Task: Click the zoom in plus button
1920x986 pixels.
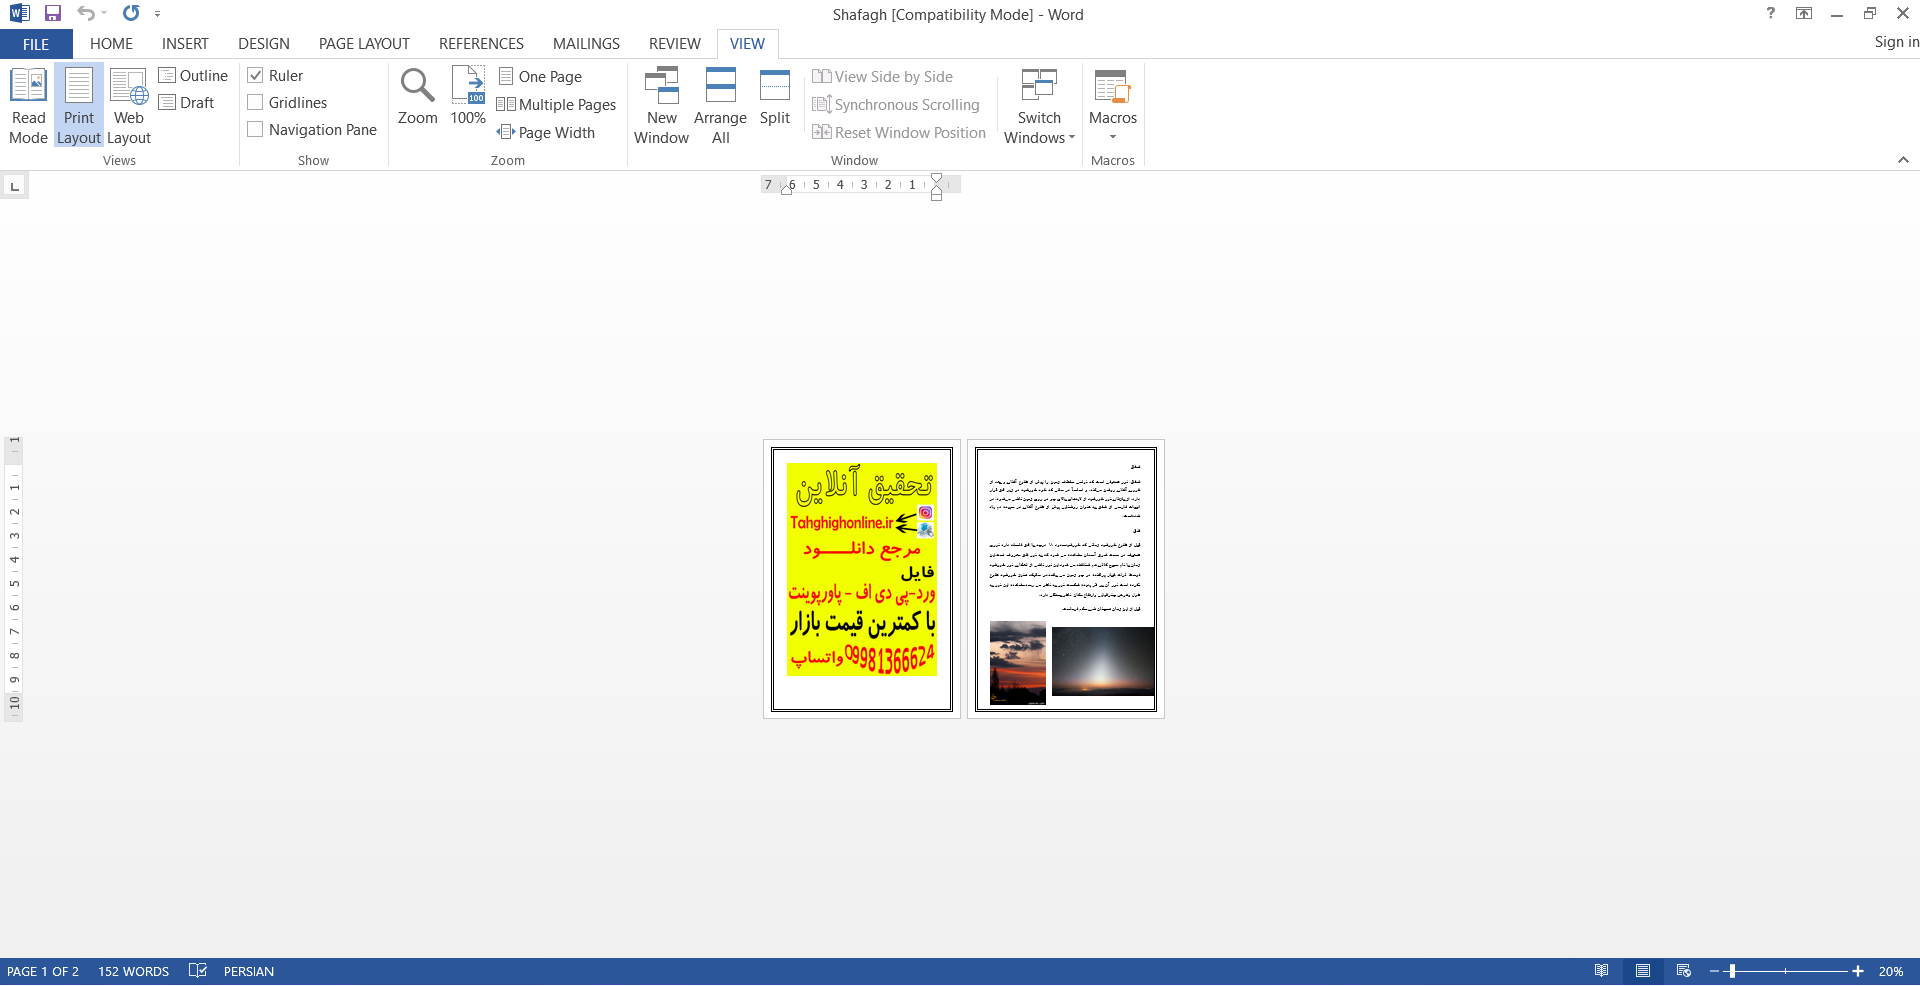Action: [1858, 971]
